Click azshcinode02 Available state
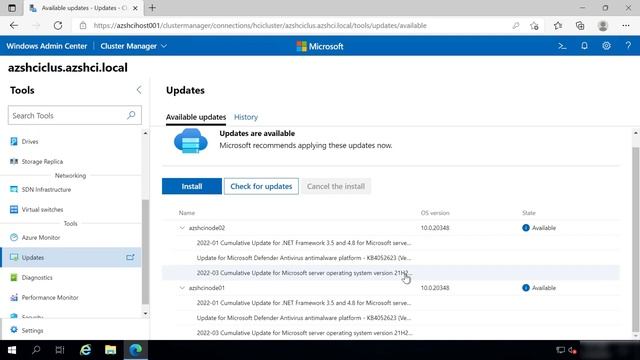Screen dimensions: 640x360 point(539,228)
